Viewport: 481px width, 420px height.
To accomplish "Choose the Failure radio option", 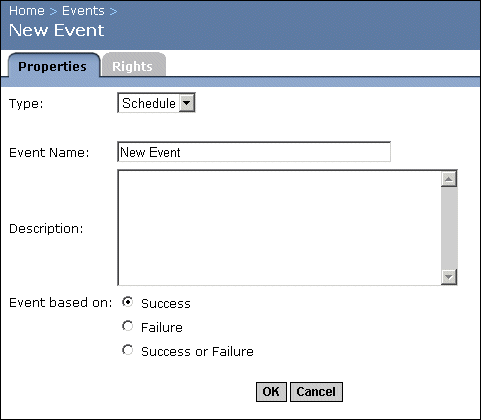I will [x=127, y=326].
